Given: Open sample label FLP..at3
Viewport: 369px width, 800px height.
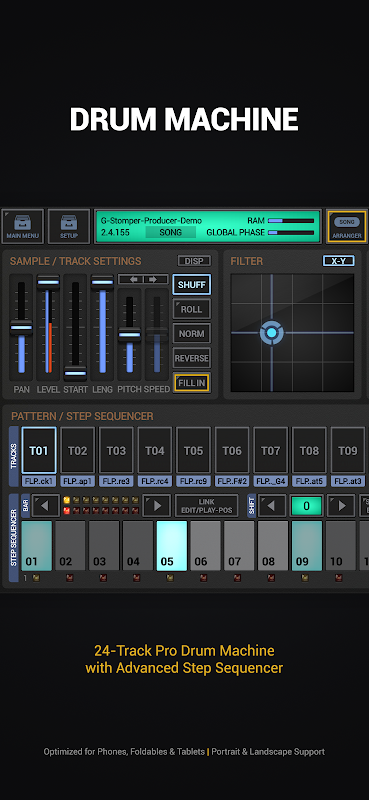Looking at the screenshot, I should point(348,481).
